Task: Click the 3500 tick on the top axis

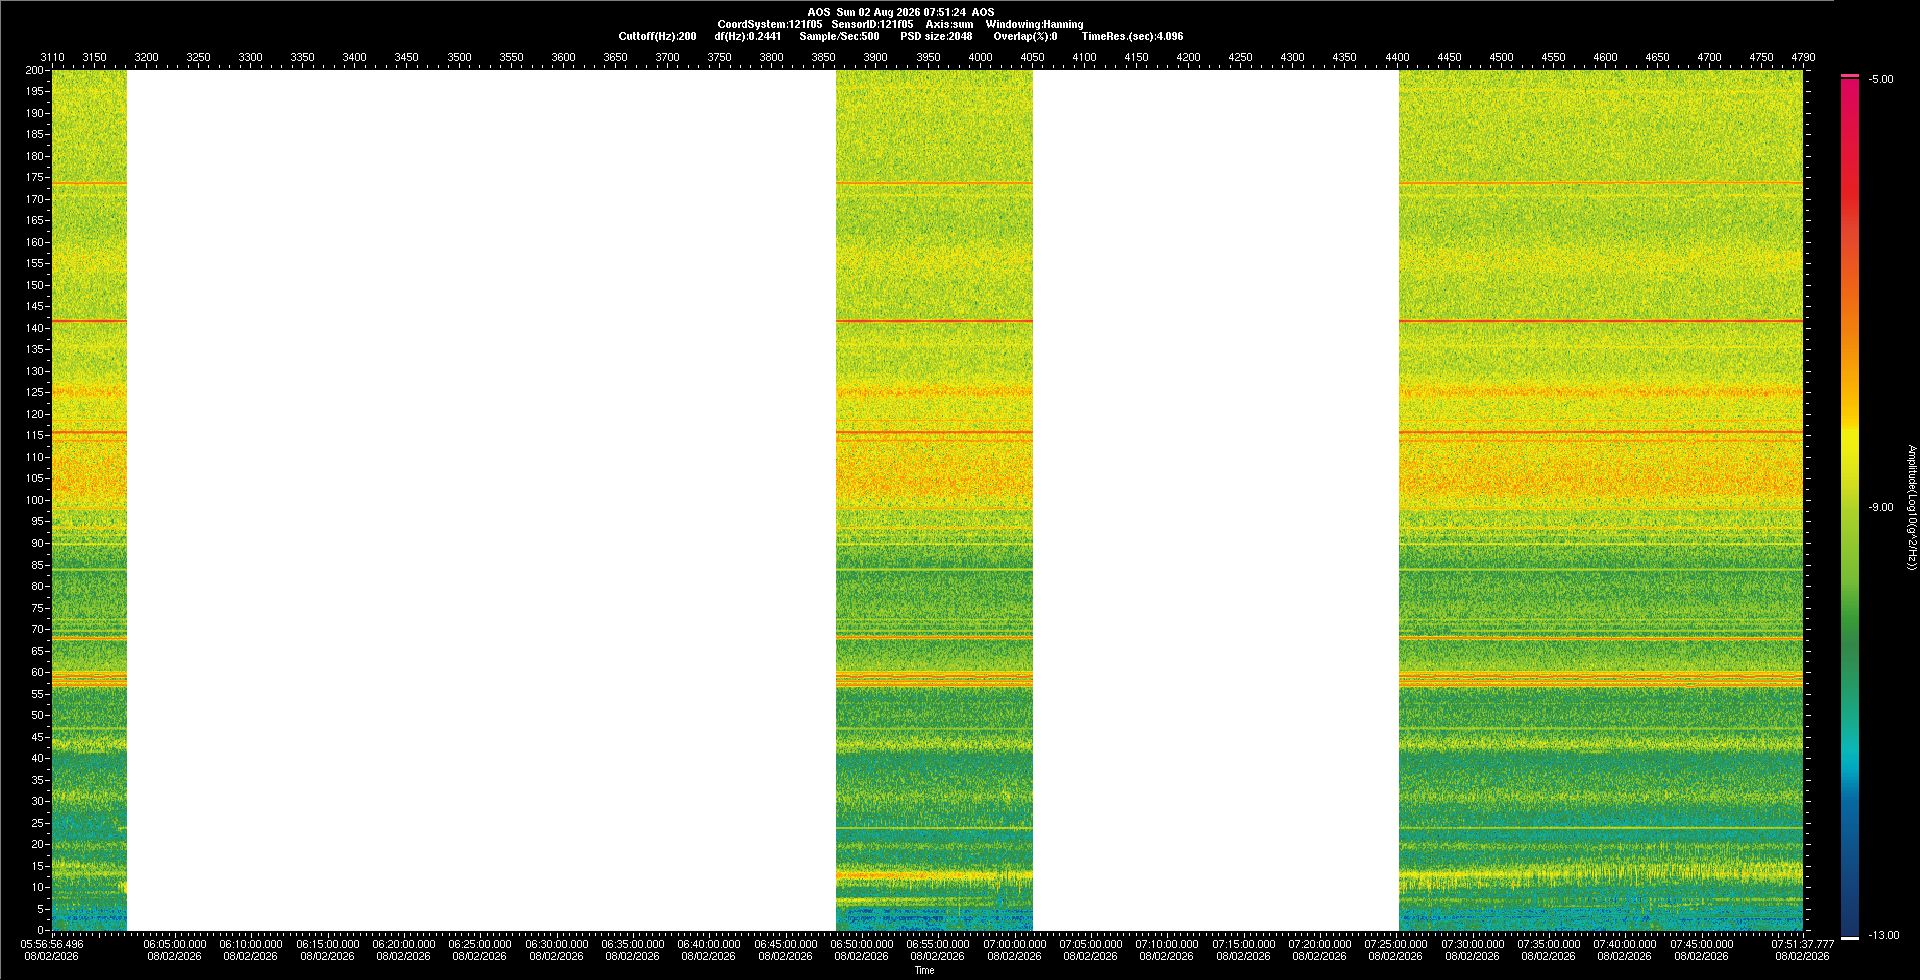Action: tap(459, 57)
